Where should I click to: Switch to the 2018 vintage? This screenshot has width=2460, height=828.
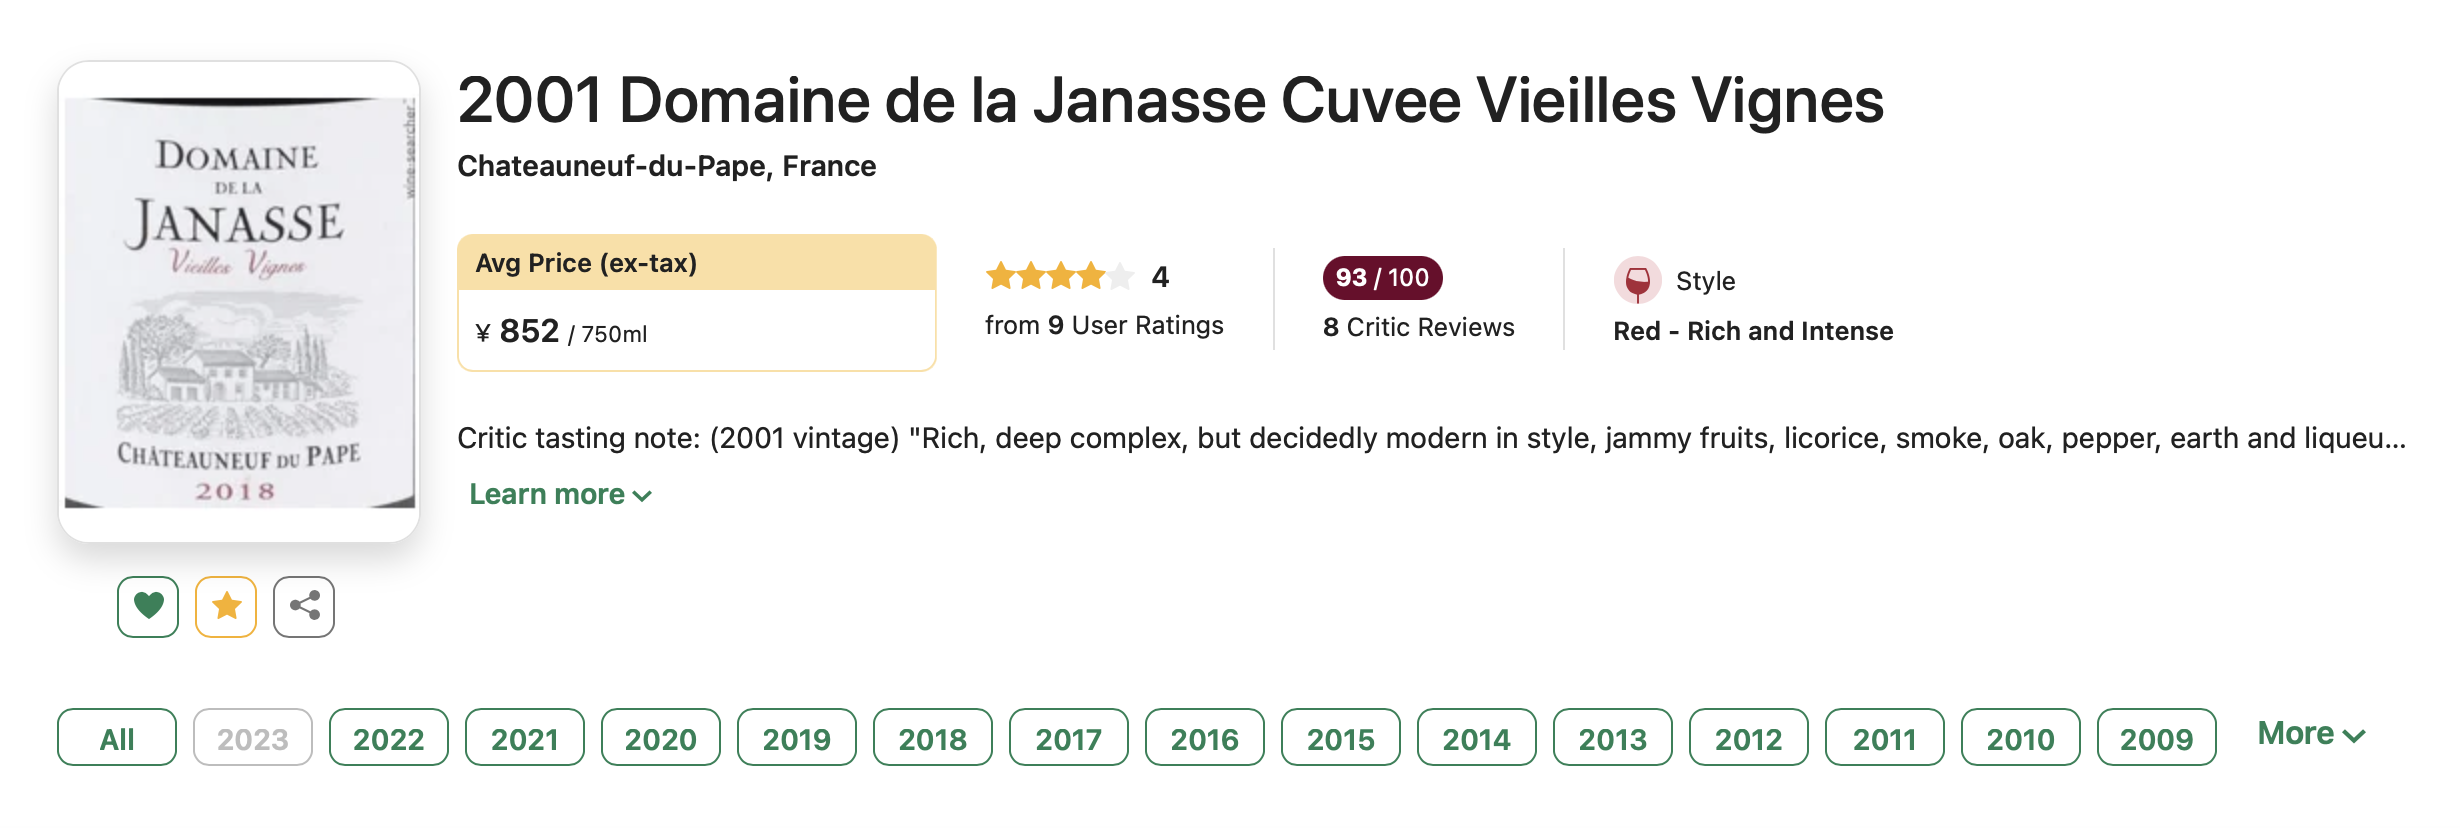933,738
